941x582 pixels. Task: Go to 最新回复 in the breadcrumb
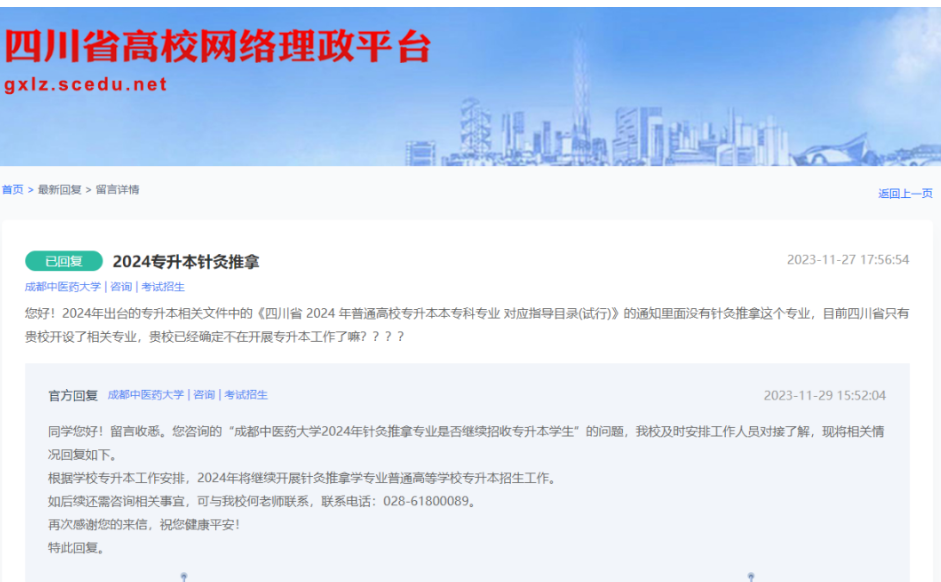click(x=59, y=190)
